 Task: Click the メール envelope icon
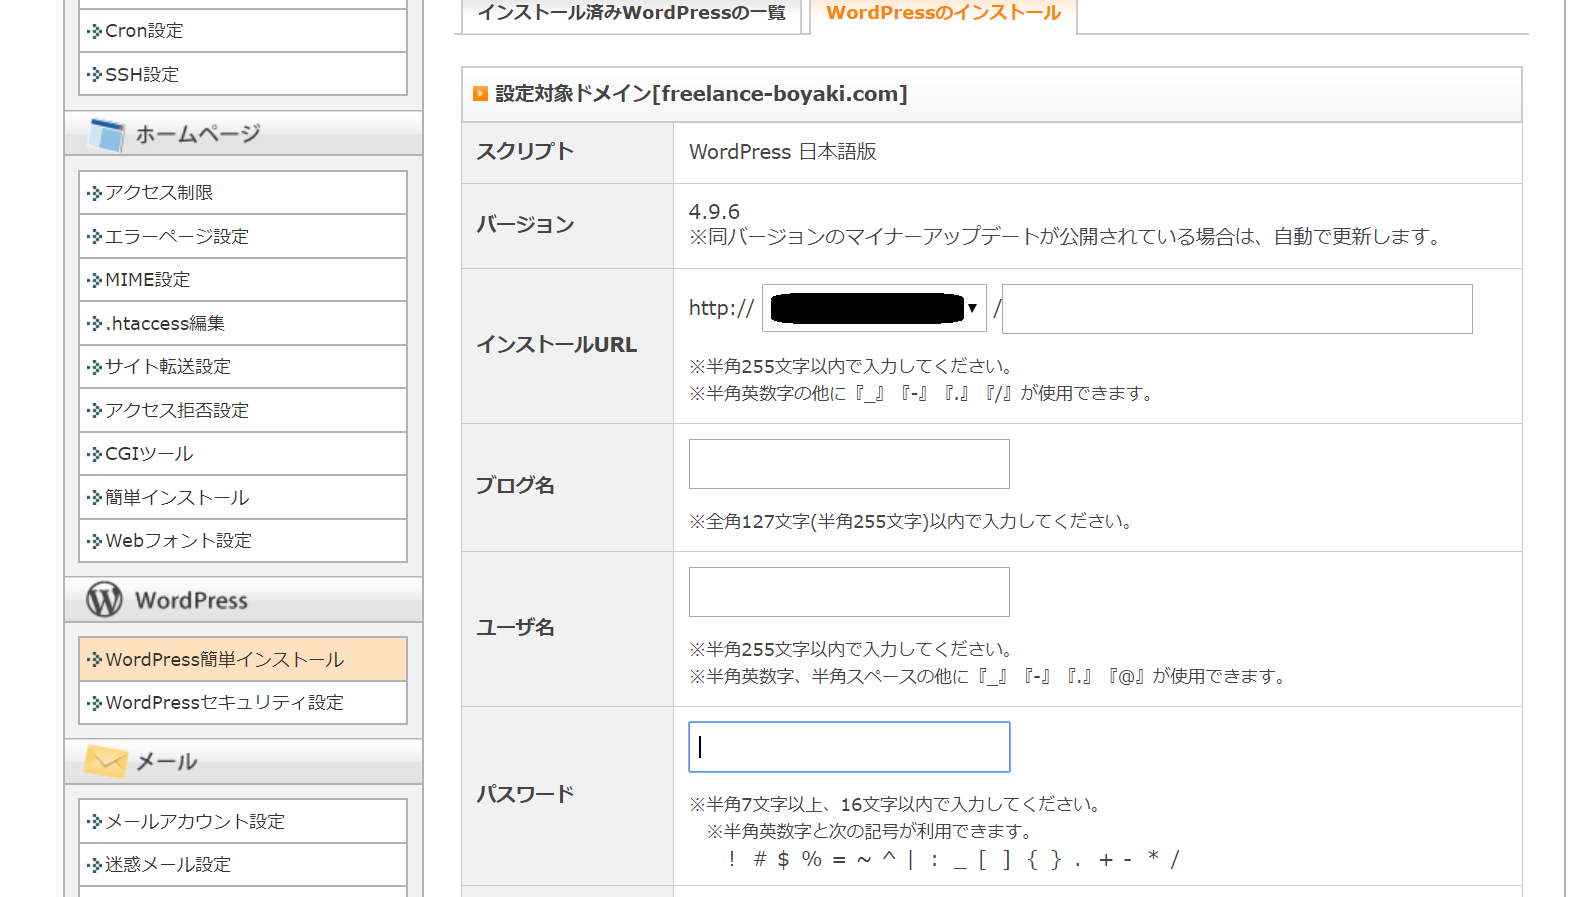106,761
